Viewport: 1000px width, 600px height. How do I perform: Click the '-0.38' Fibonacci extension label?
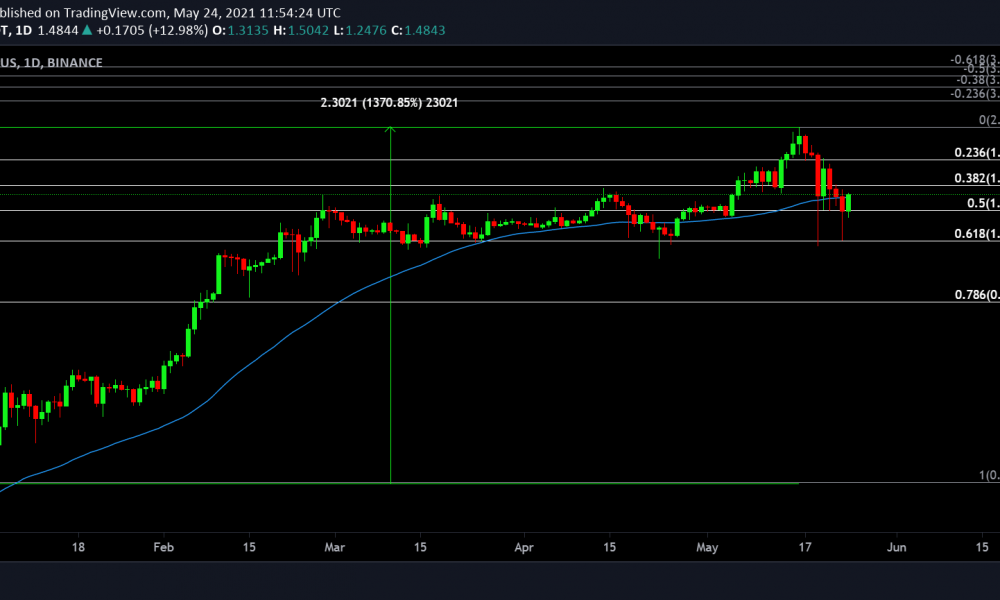point(978,80)
